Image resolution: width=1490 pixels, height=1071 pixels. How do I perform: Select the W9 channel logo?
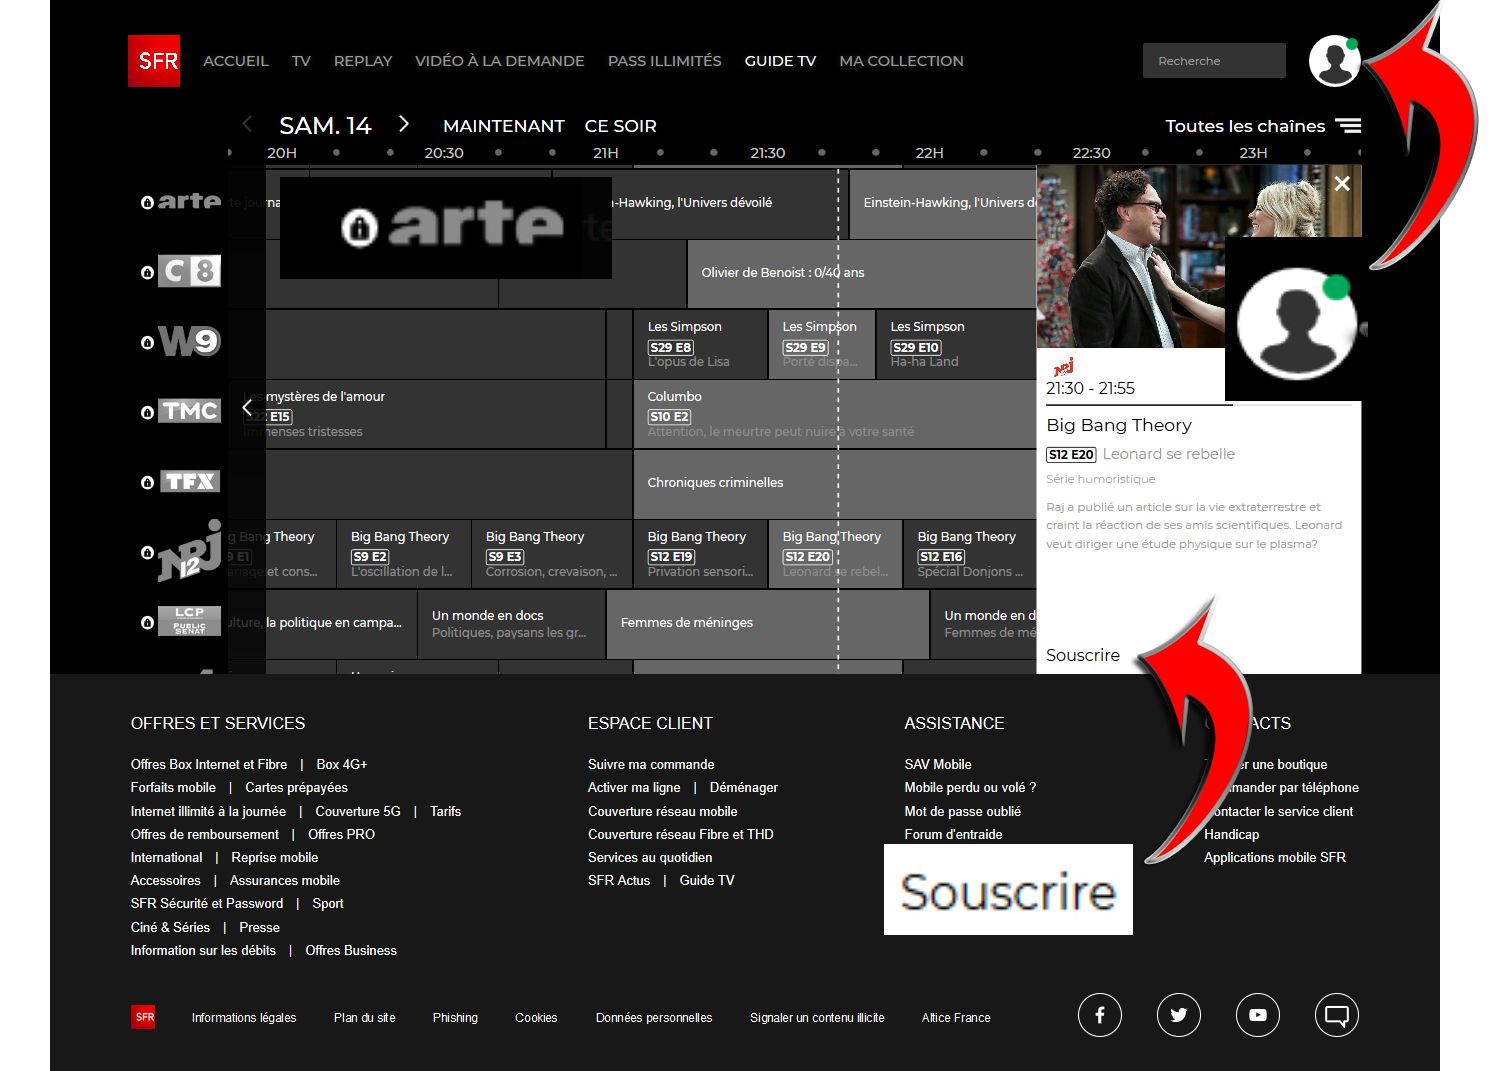(x=189, y=342)
